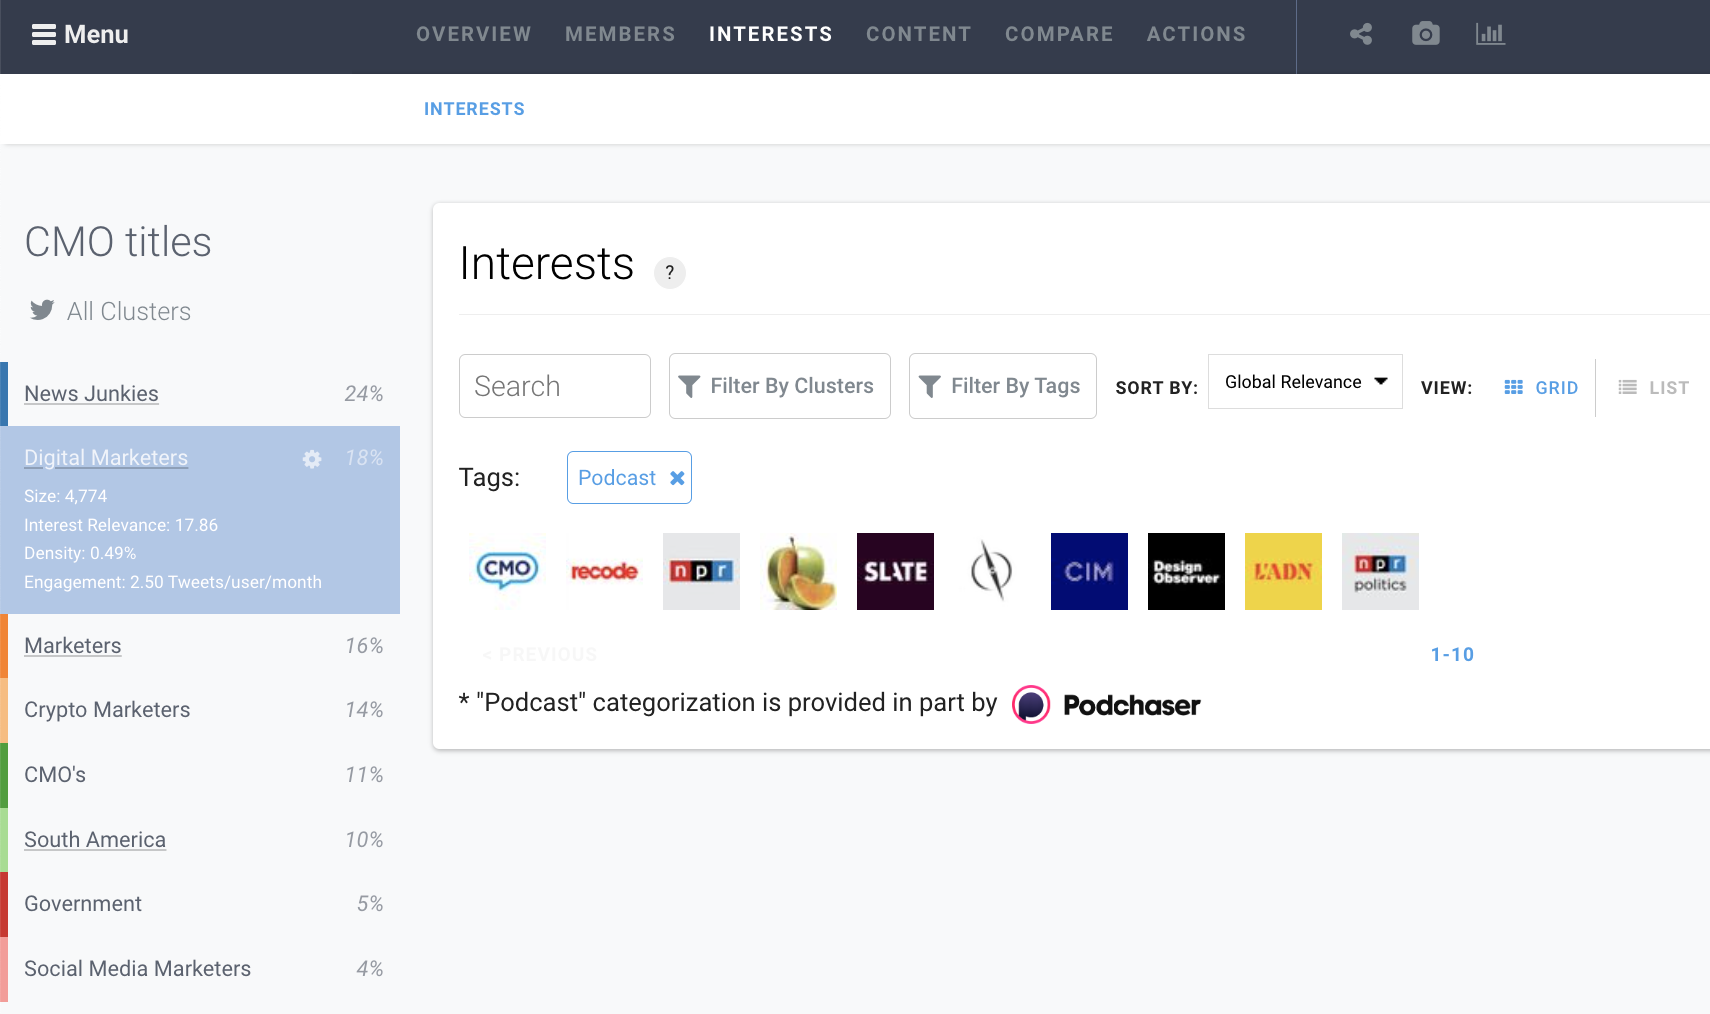Screen dimensions: 1710x1014
Task: Open the CMO podcast logo
Action: point(507,571)
